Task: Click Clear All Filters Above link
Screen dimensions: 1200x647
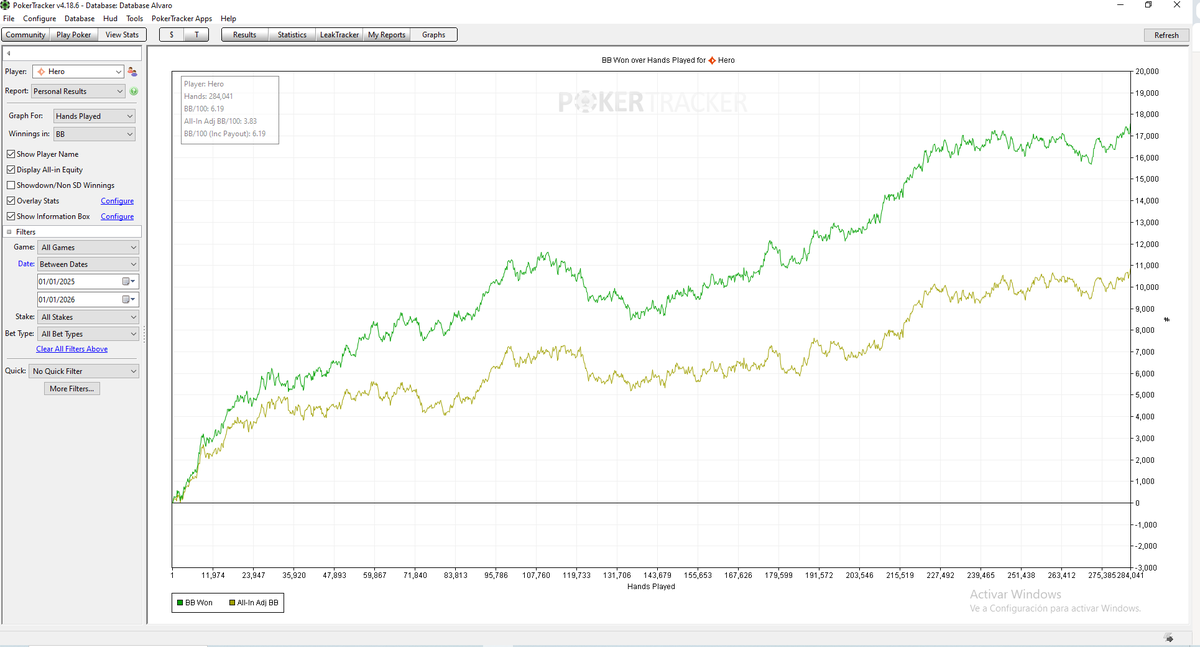Action: (x=72, y=349)
